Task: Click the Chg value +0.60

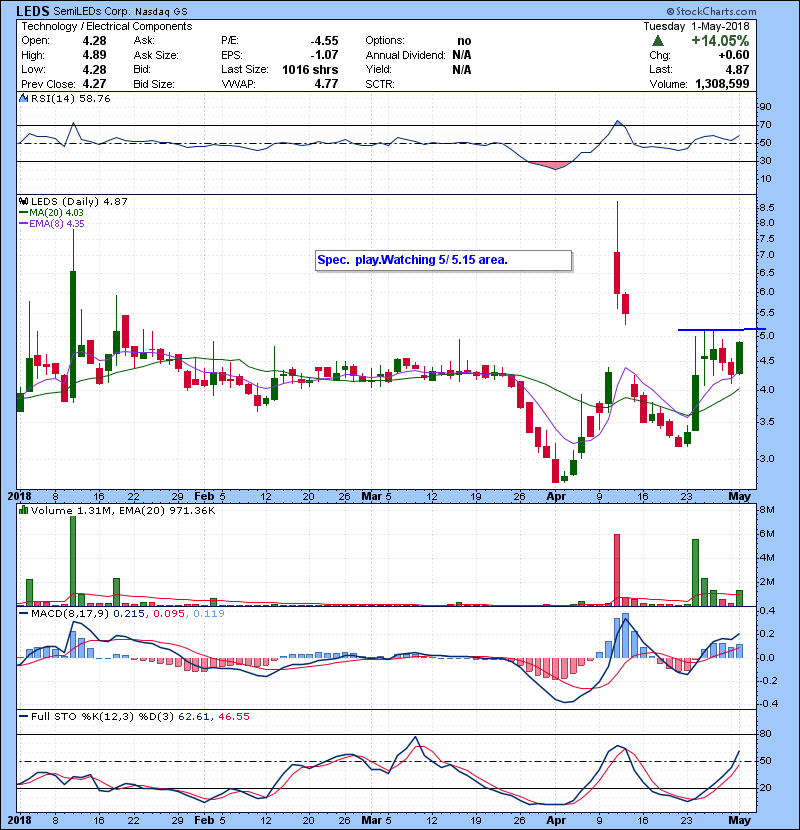Action: [x=734, y=55]
